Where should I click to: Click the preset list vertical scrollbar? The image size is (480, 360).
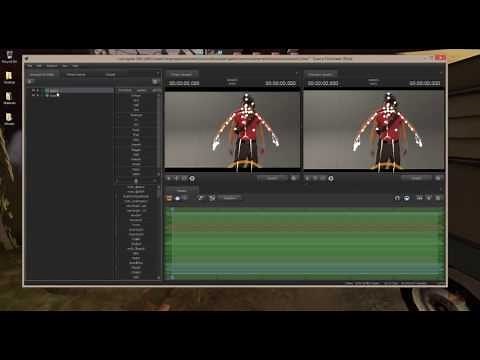pos(159,135)
